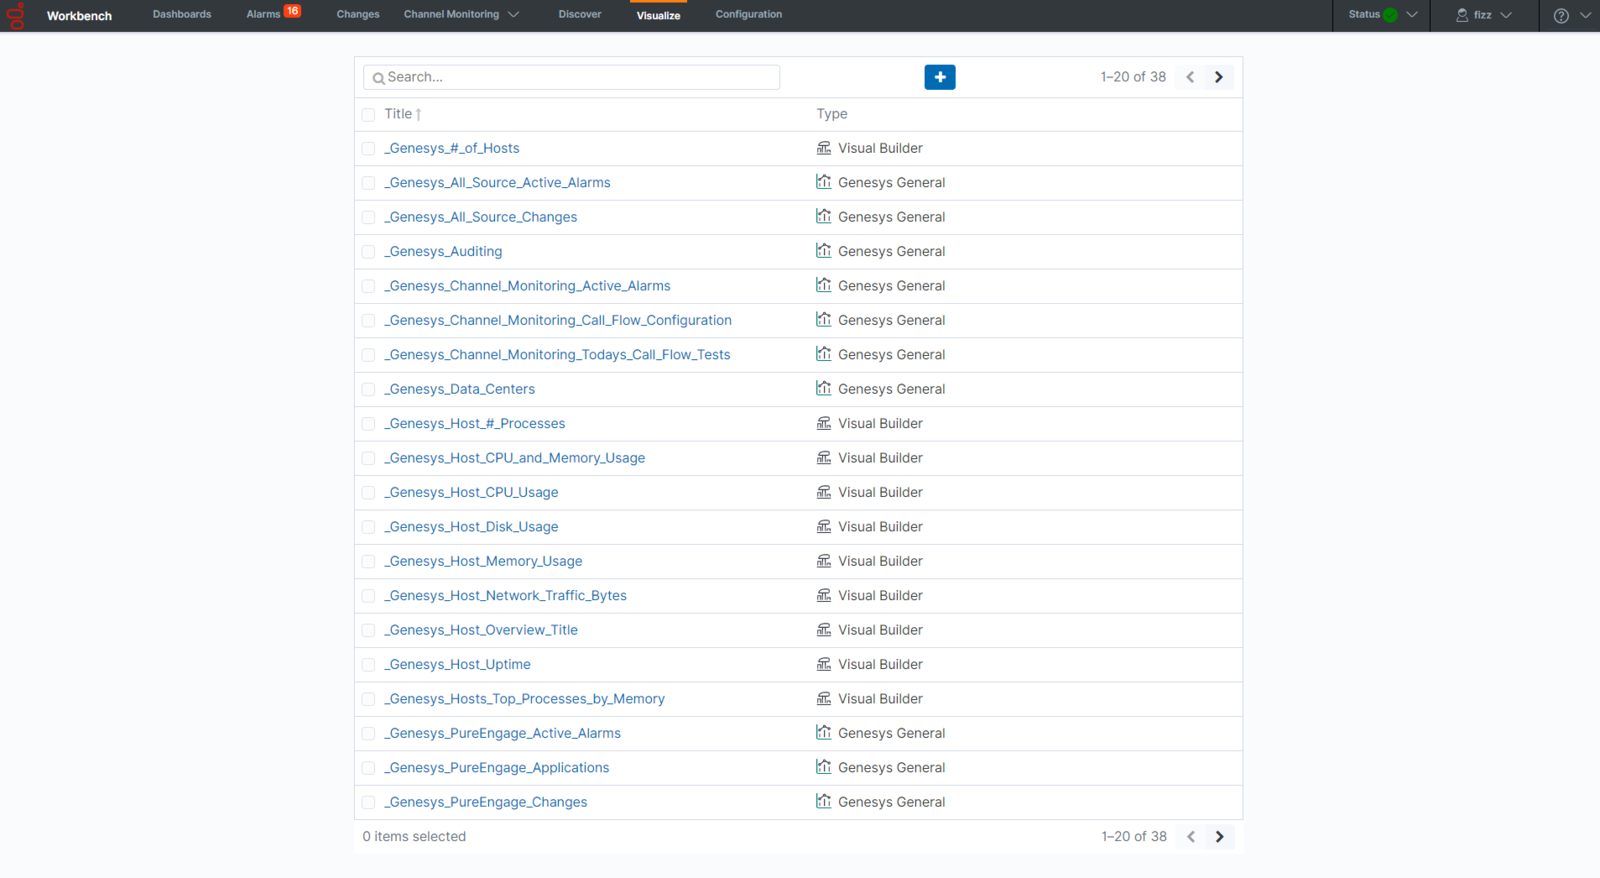The width and height of the screenshot is (1600, 878).
Task: Go to previous page using bottom arrow
Action: [1191, 837]
